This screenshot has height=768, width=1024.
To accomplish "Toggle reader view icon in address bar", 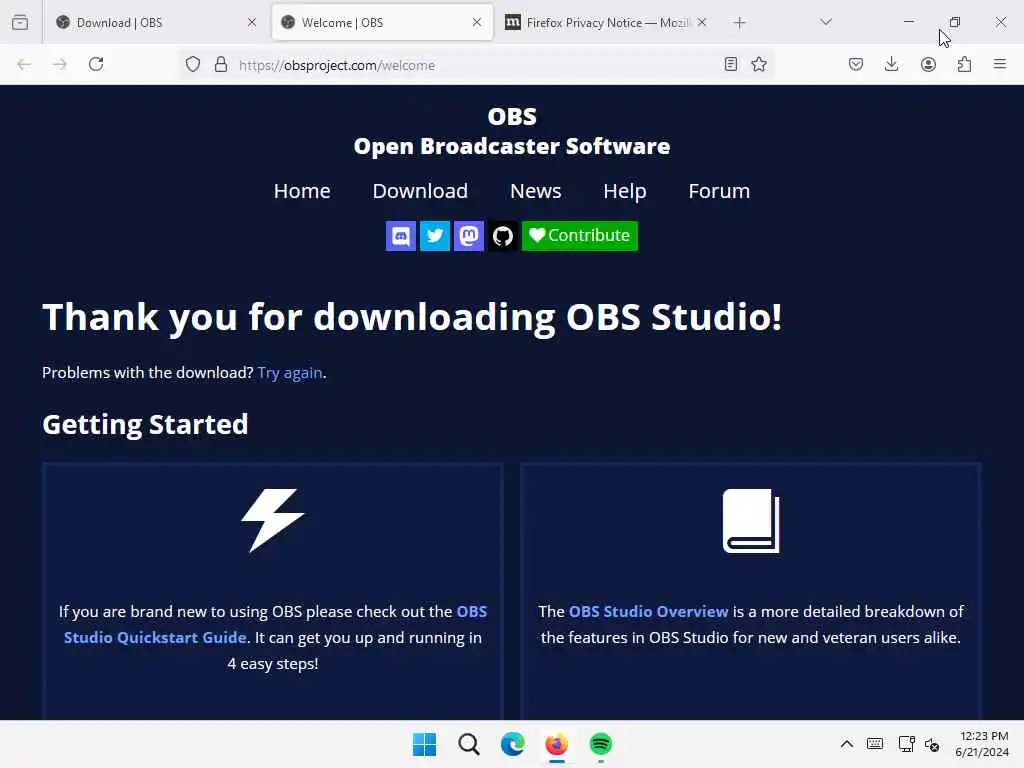I will pyautogui.click(x=731, y=64).
